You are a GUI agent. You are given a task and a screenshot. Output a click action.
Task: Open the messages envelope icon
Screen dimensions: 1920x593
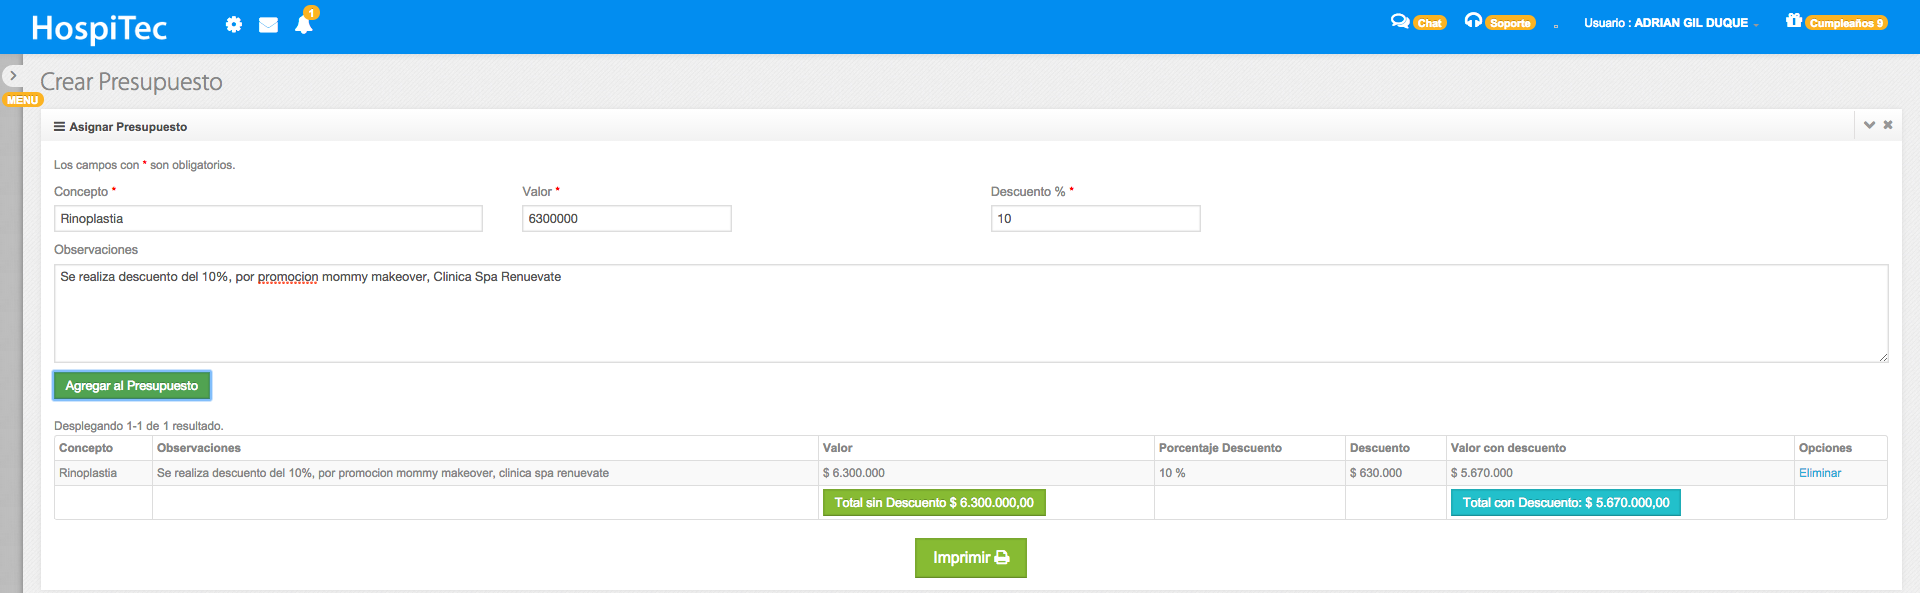click(x=268, y=25)
